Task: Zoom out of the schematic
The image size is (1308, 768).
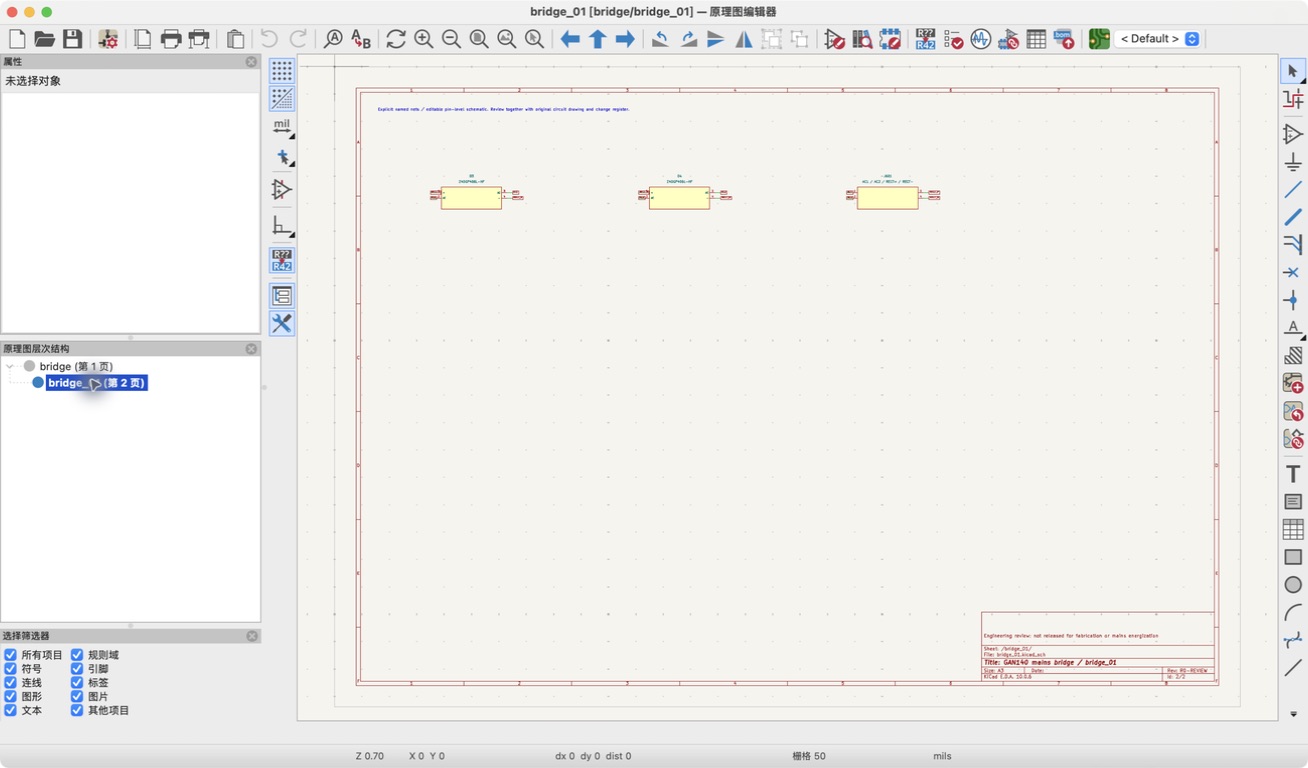Action: coord(452,39)
